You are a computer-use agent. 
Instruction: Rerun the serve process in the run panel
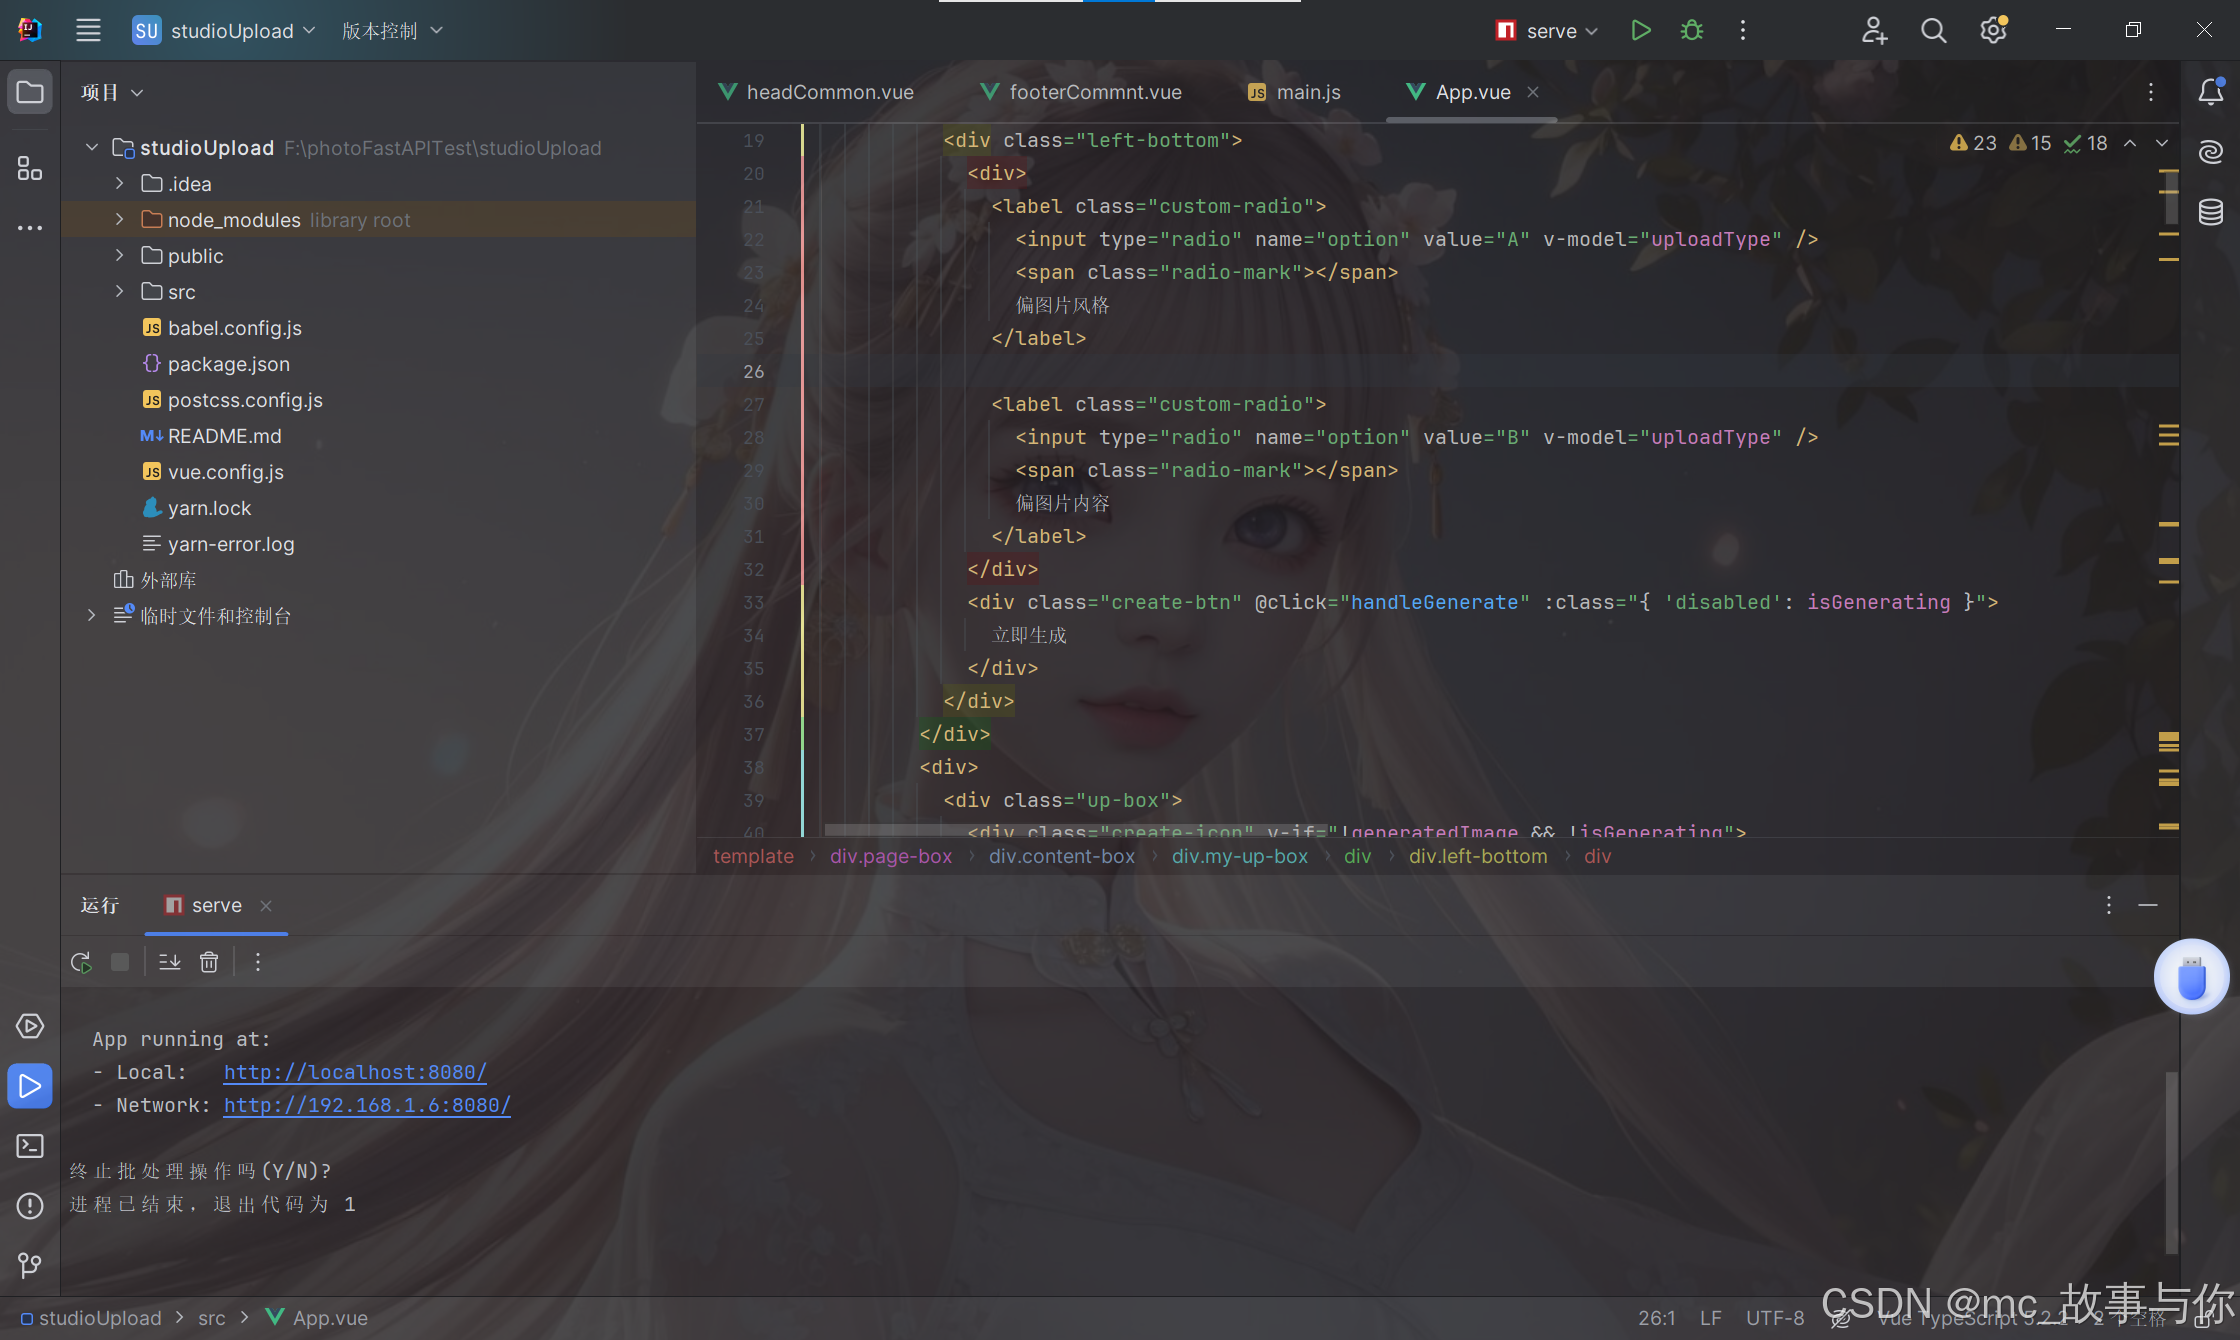tap(81, 962)
